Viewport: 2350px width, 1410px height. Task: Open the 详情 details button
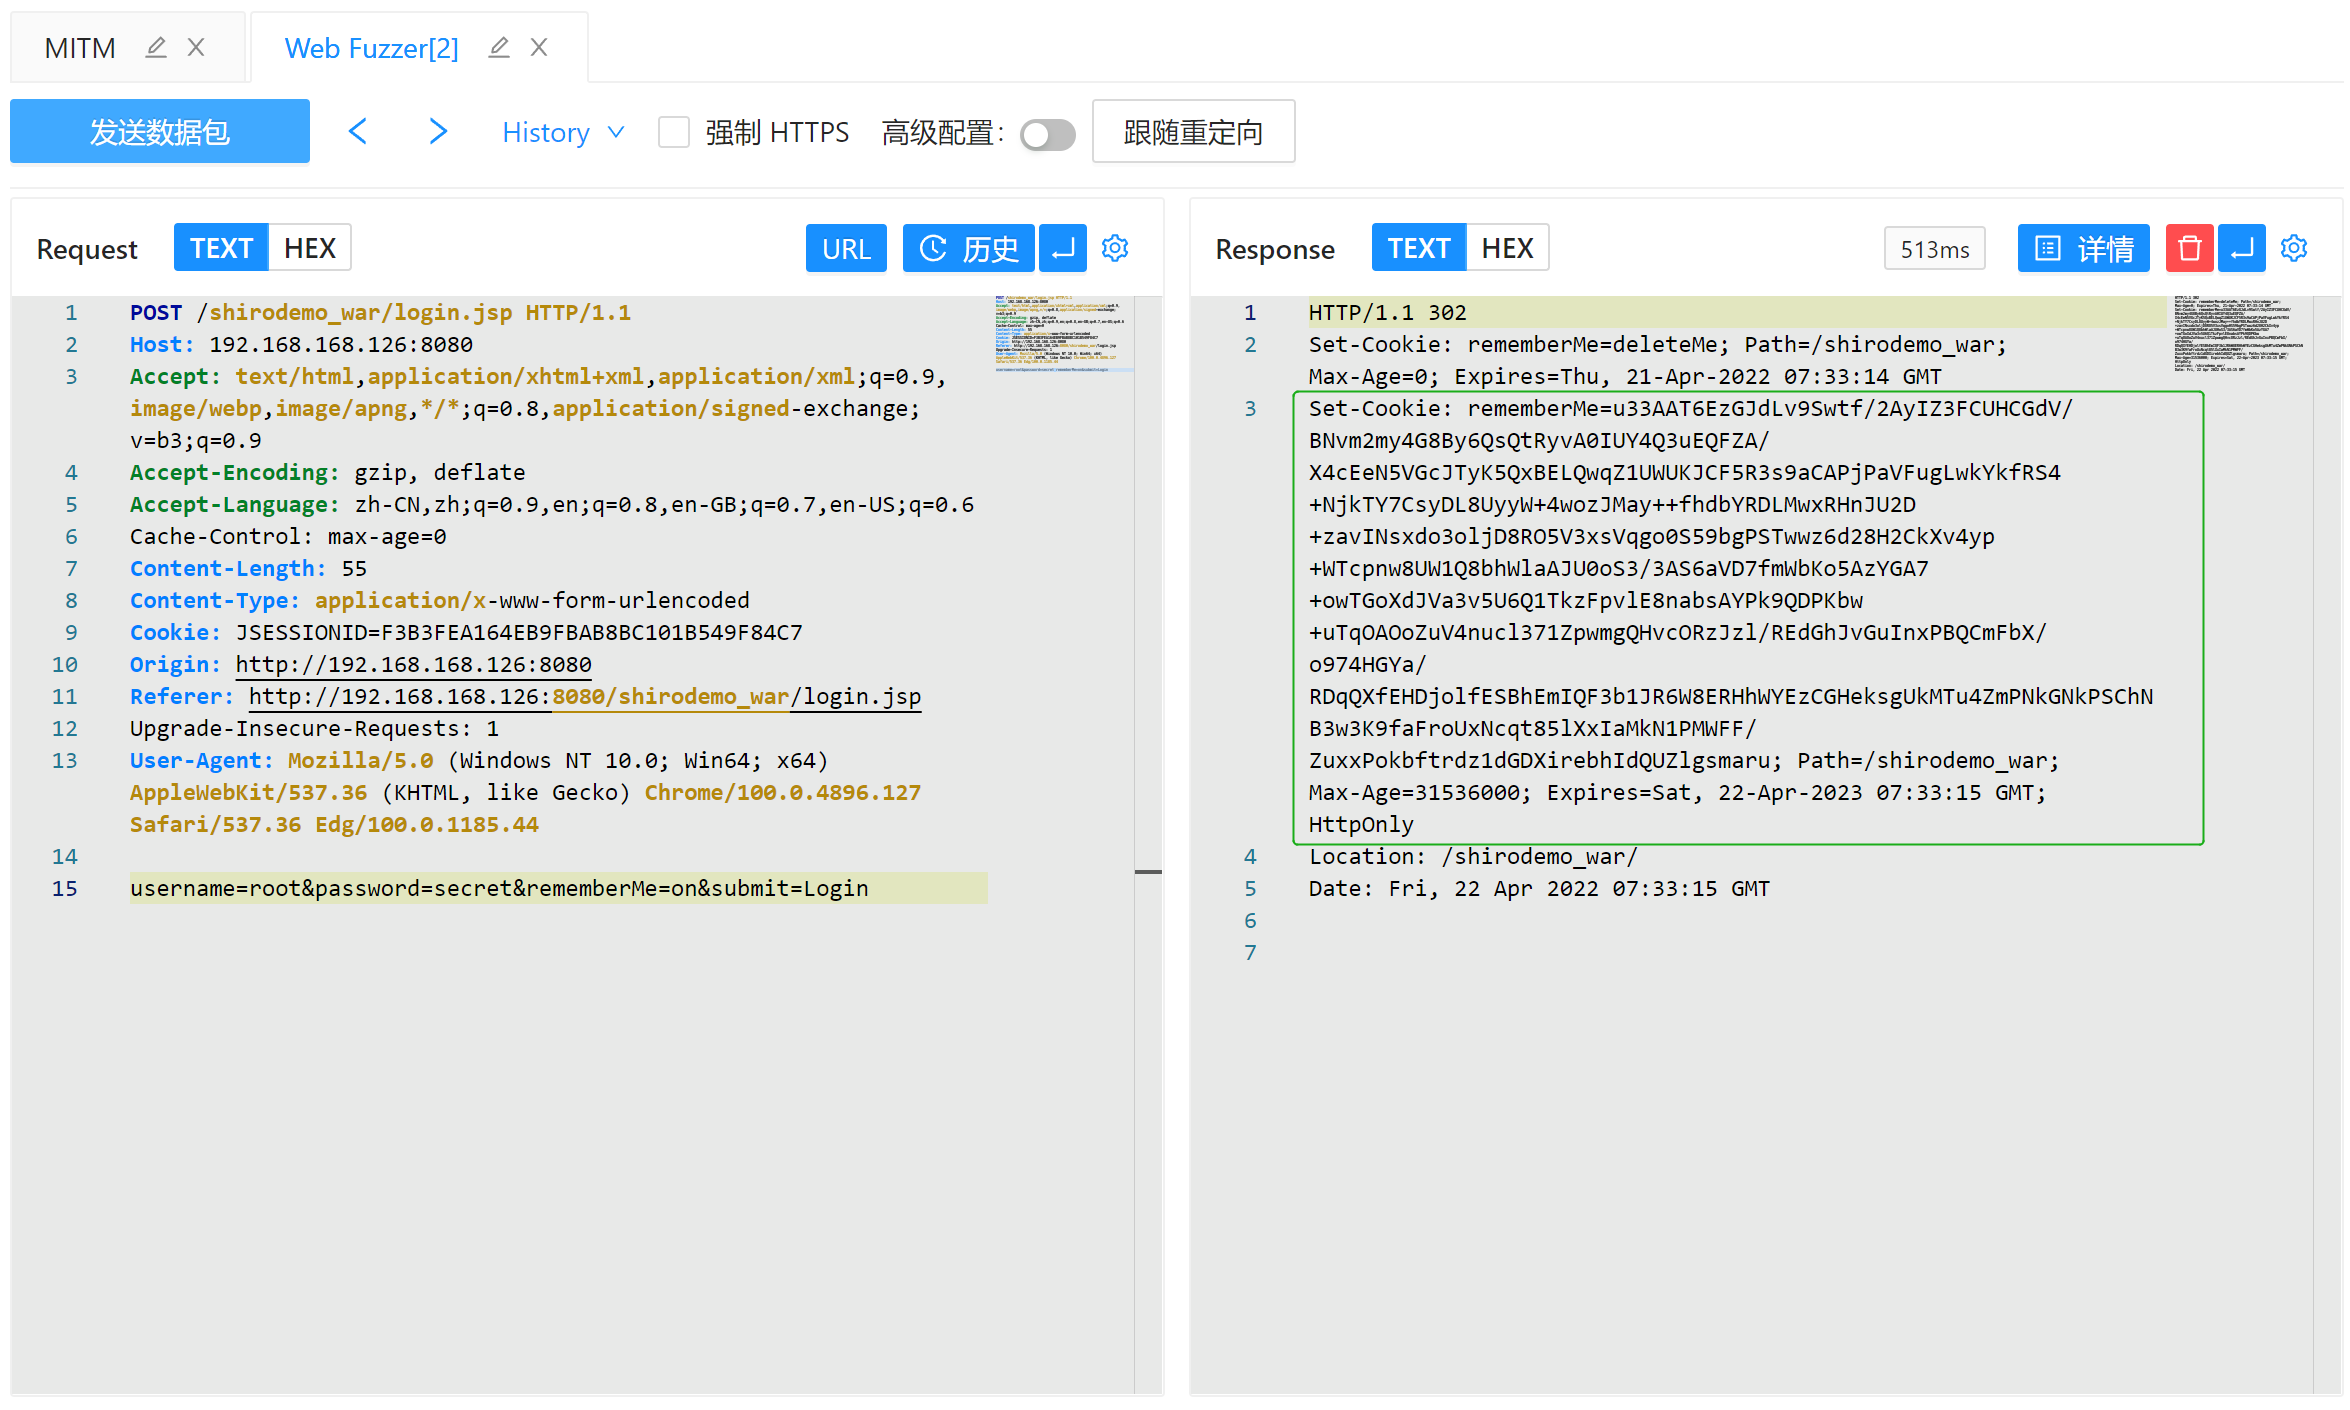[x=2084, y=248]
